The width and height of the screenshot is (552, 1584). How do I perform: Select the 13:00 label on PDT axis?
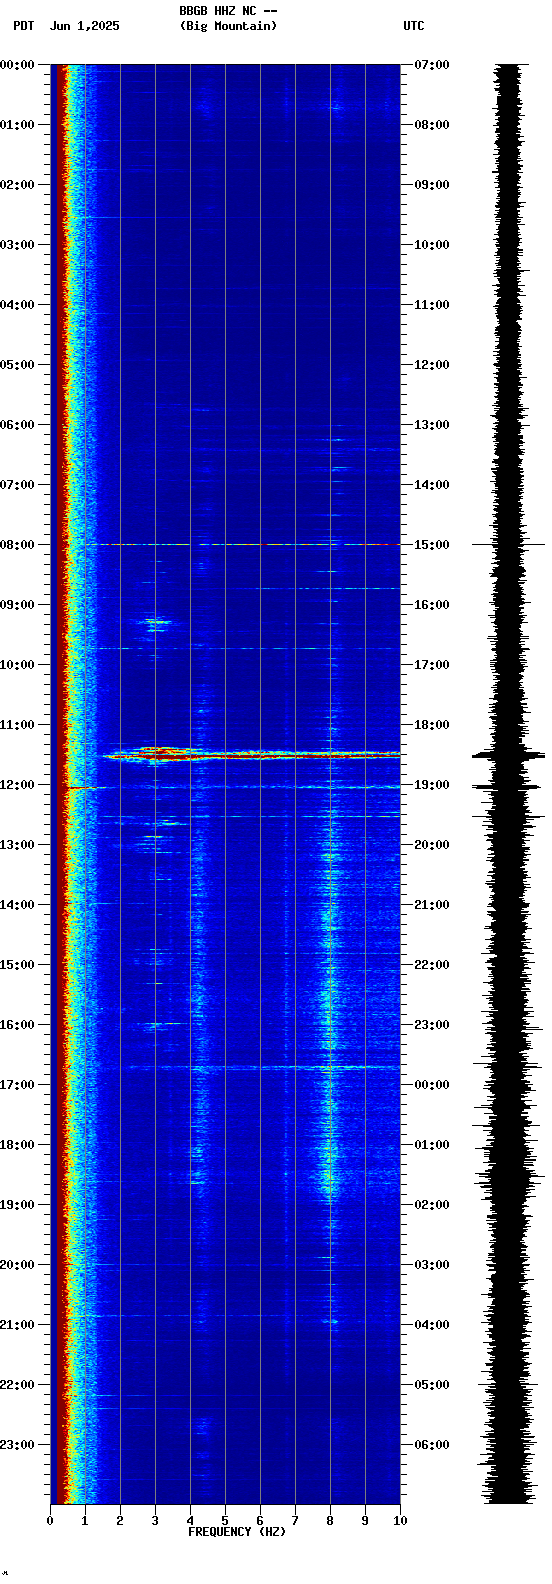click(17, 845)
